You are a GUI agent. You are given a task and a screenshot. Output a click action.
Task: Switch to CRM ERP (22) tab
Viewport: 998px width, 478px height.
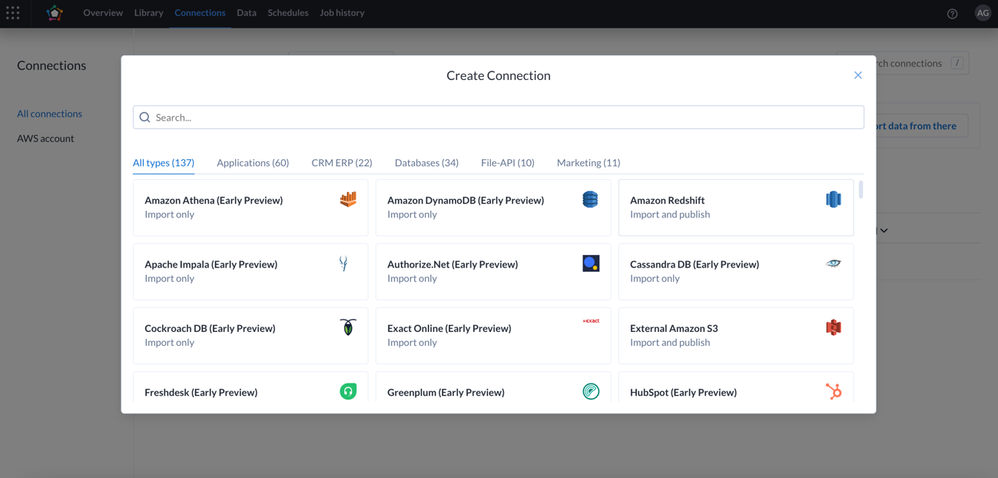click(342, 163)
